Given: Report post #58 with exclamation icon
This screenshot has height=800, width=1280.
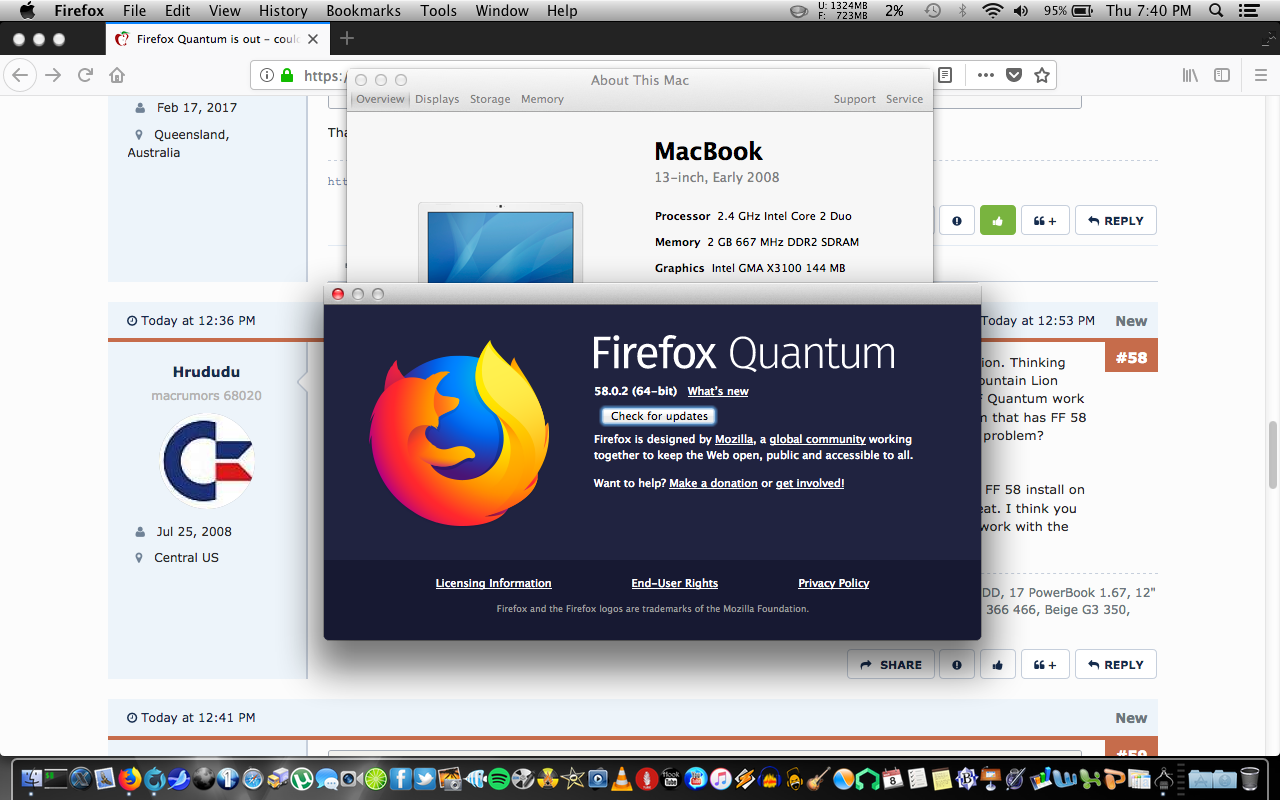Looking at the screenshot, I should coord(957,665).
